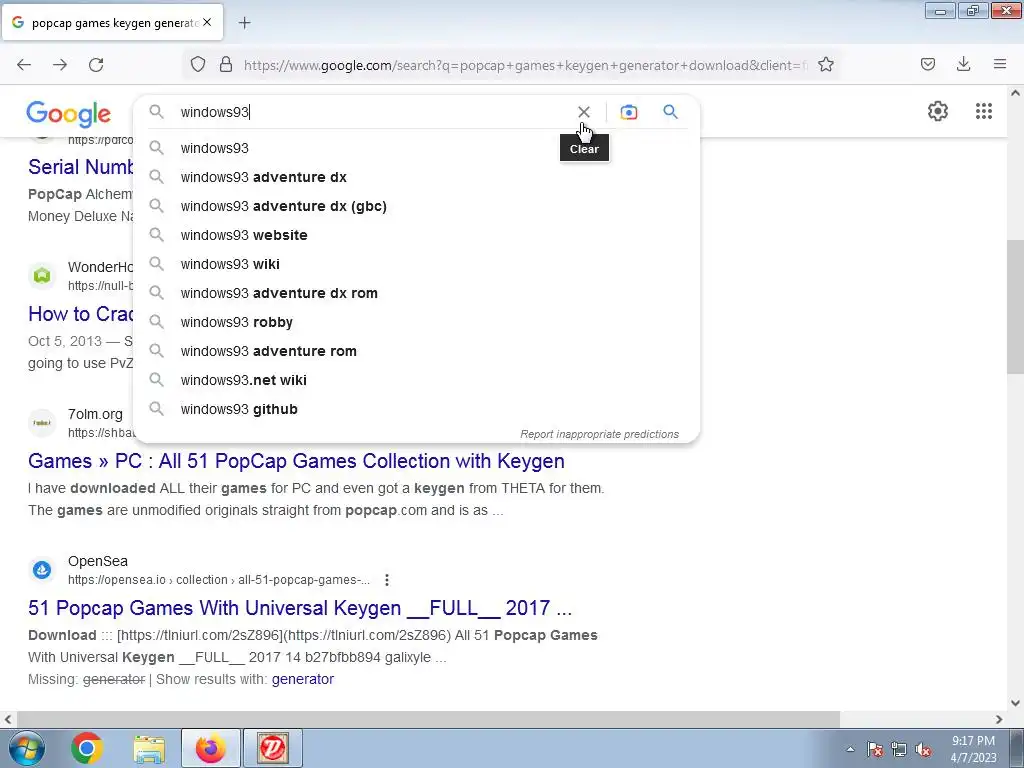
Task: Open the network tray icon
Action: pos(899,749)
